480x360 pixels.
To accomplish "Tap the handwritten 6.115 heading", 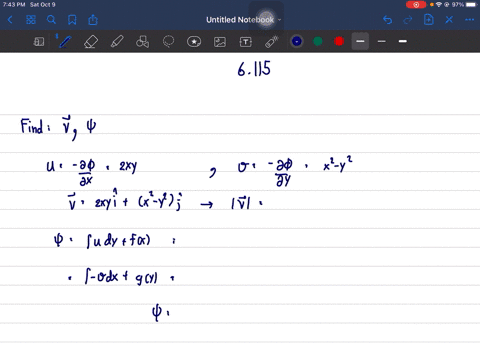I will pyautogui.click(x=254, y=69).
